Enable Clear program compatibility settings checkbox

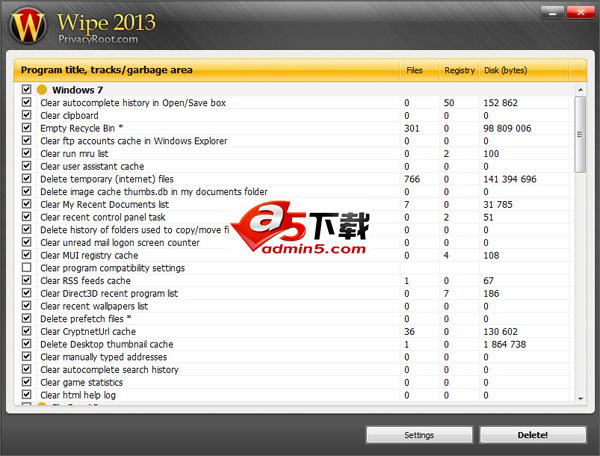click(x=26, y=267)
